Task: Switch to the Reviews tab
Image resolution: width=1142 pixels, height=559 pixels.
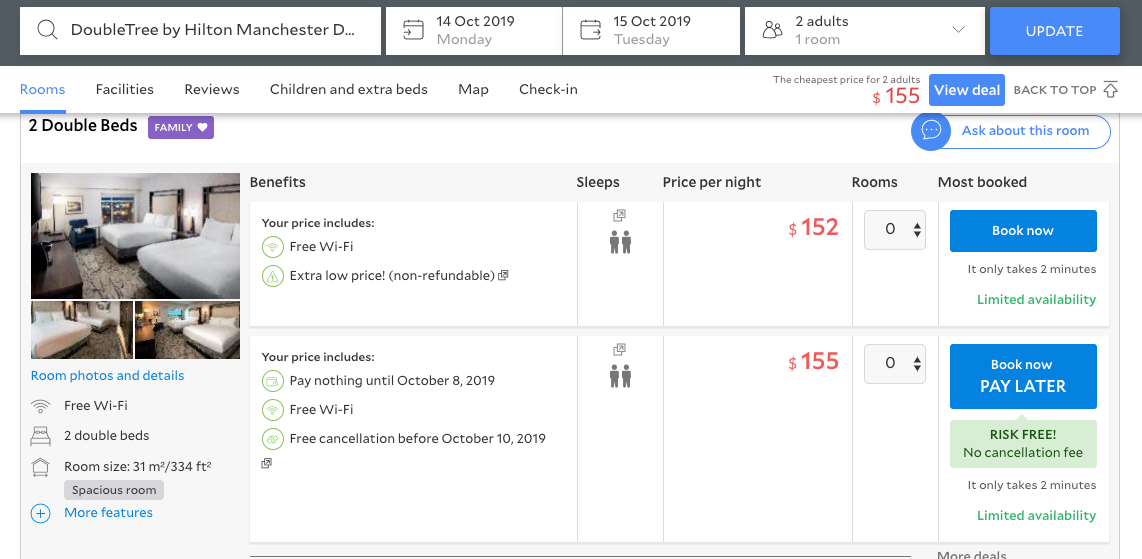Action: (x=212, y=89)
